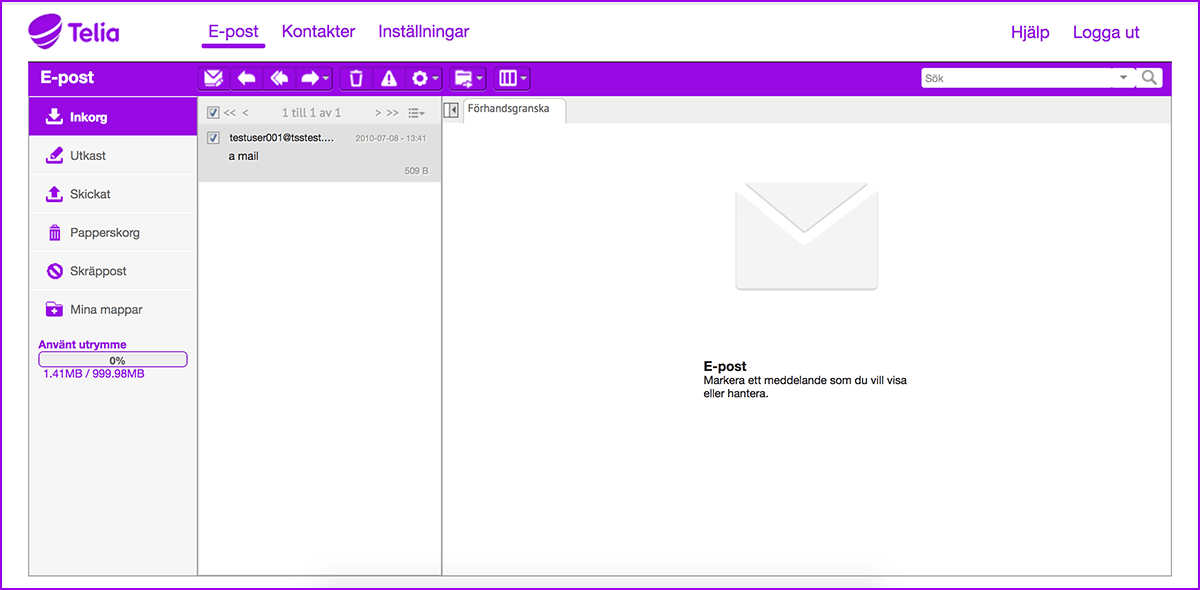Open the list sort options dropdown
Viewport: 1200px width, 590px height.
pos(416,113)
